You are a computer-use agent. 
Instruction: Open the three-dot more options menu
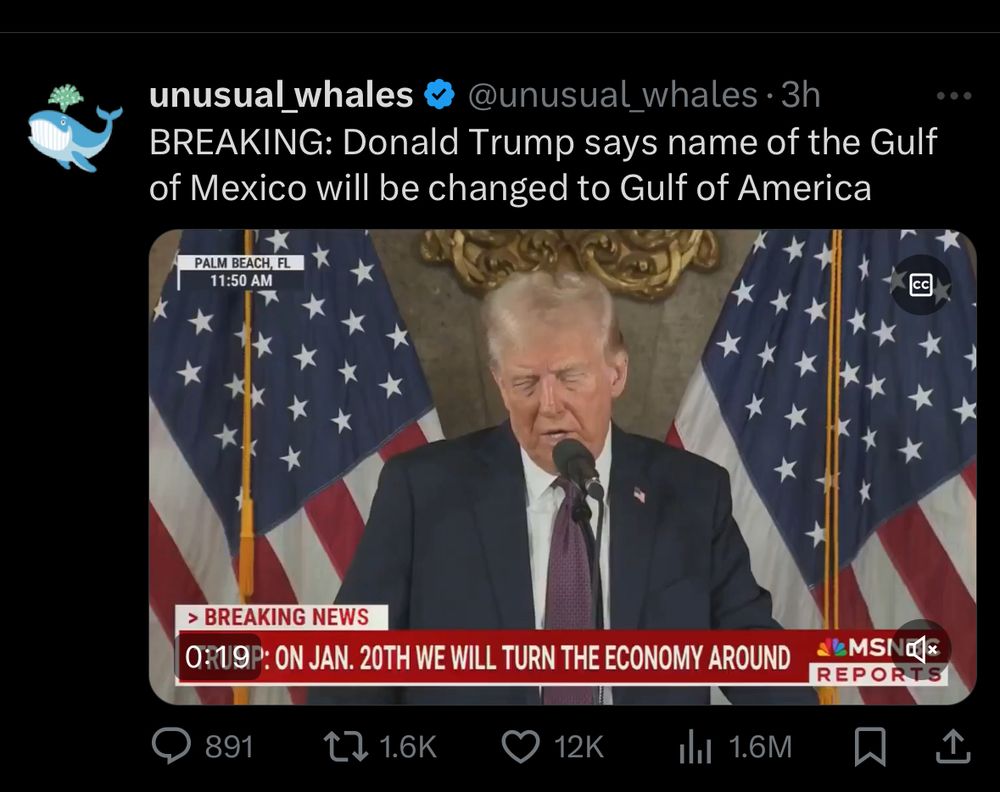coord(954,96)
